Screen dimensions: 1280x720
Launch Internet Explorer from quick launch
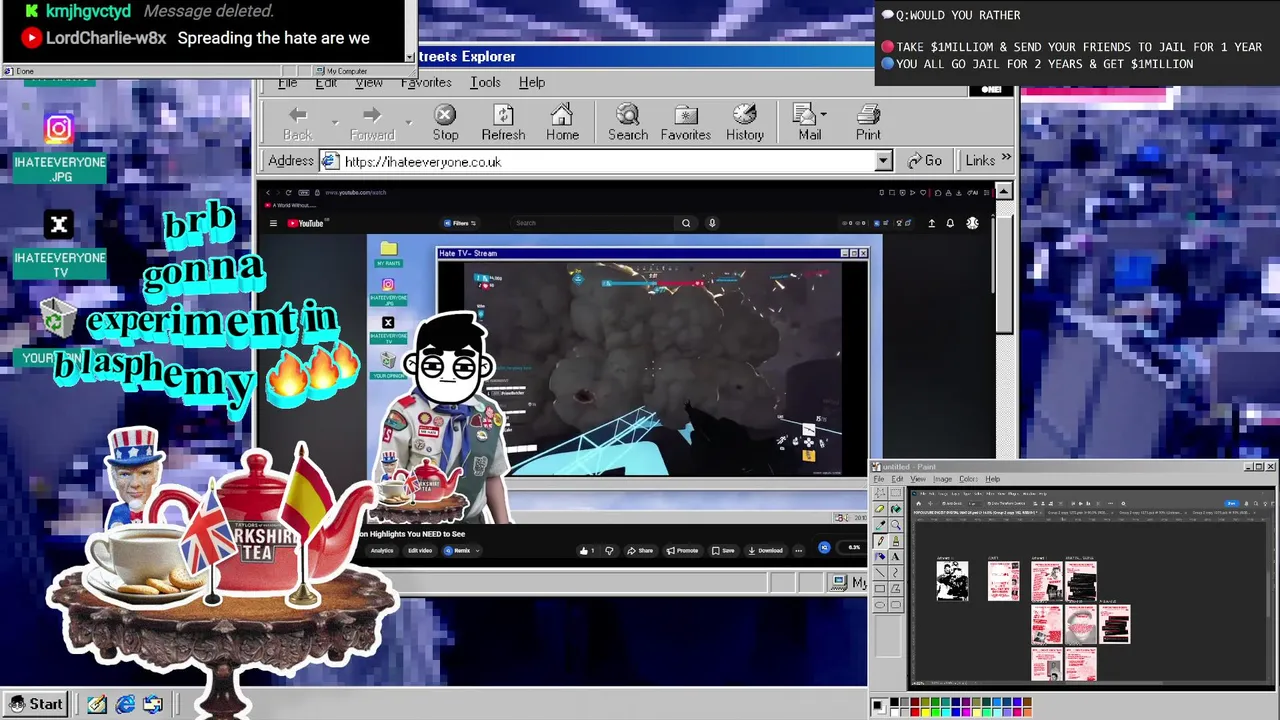[x=125, y=704]
